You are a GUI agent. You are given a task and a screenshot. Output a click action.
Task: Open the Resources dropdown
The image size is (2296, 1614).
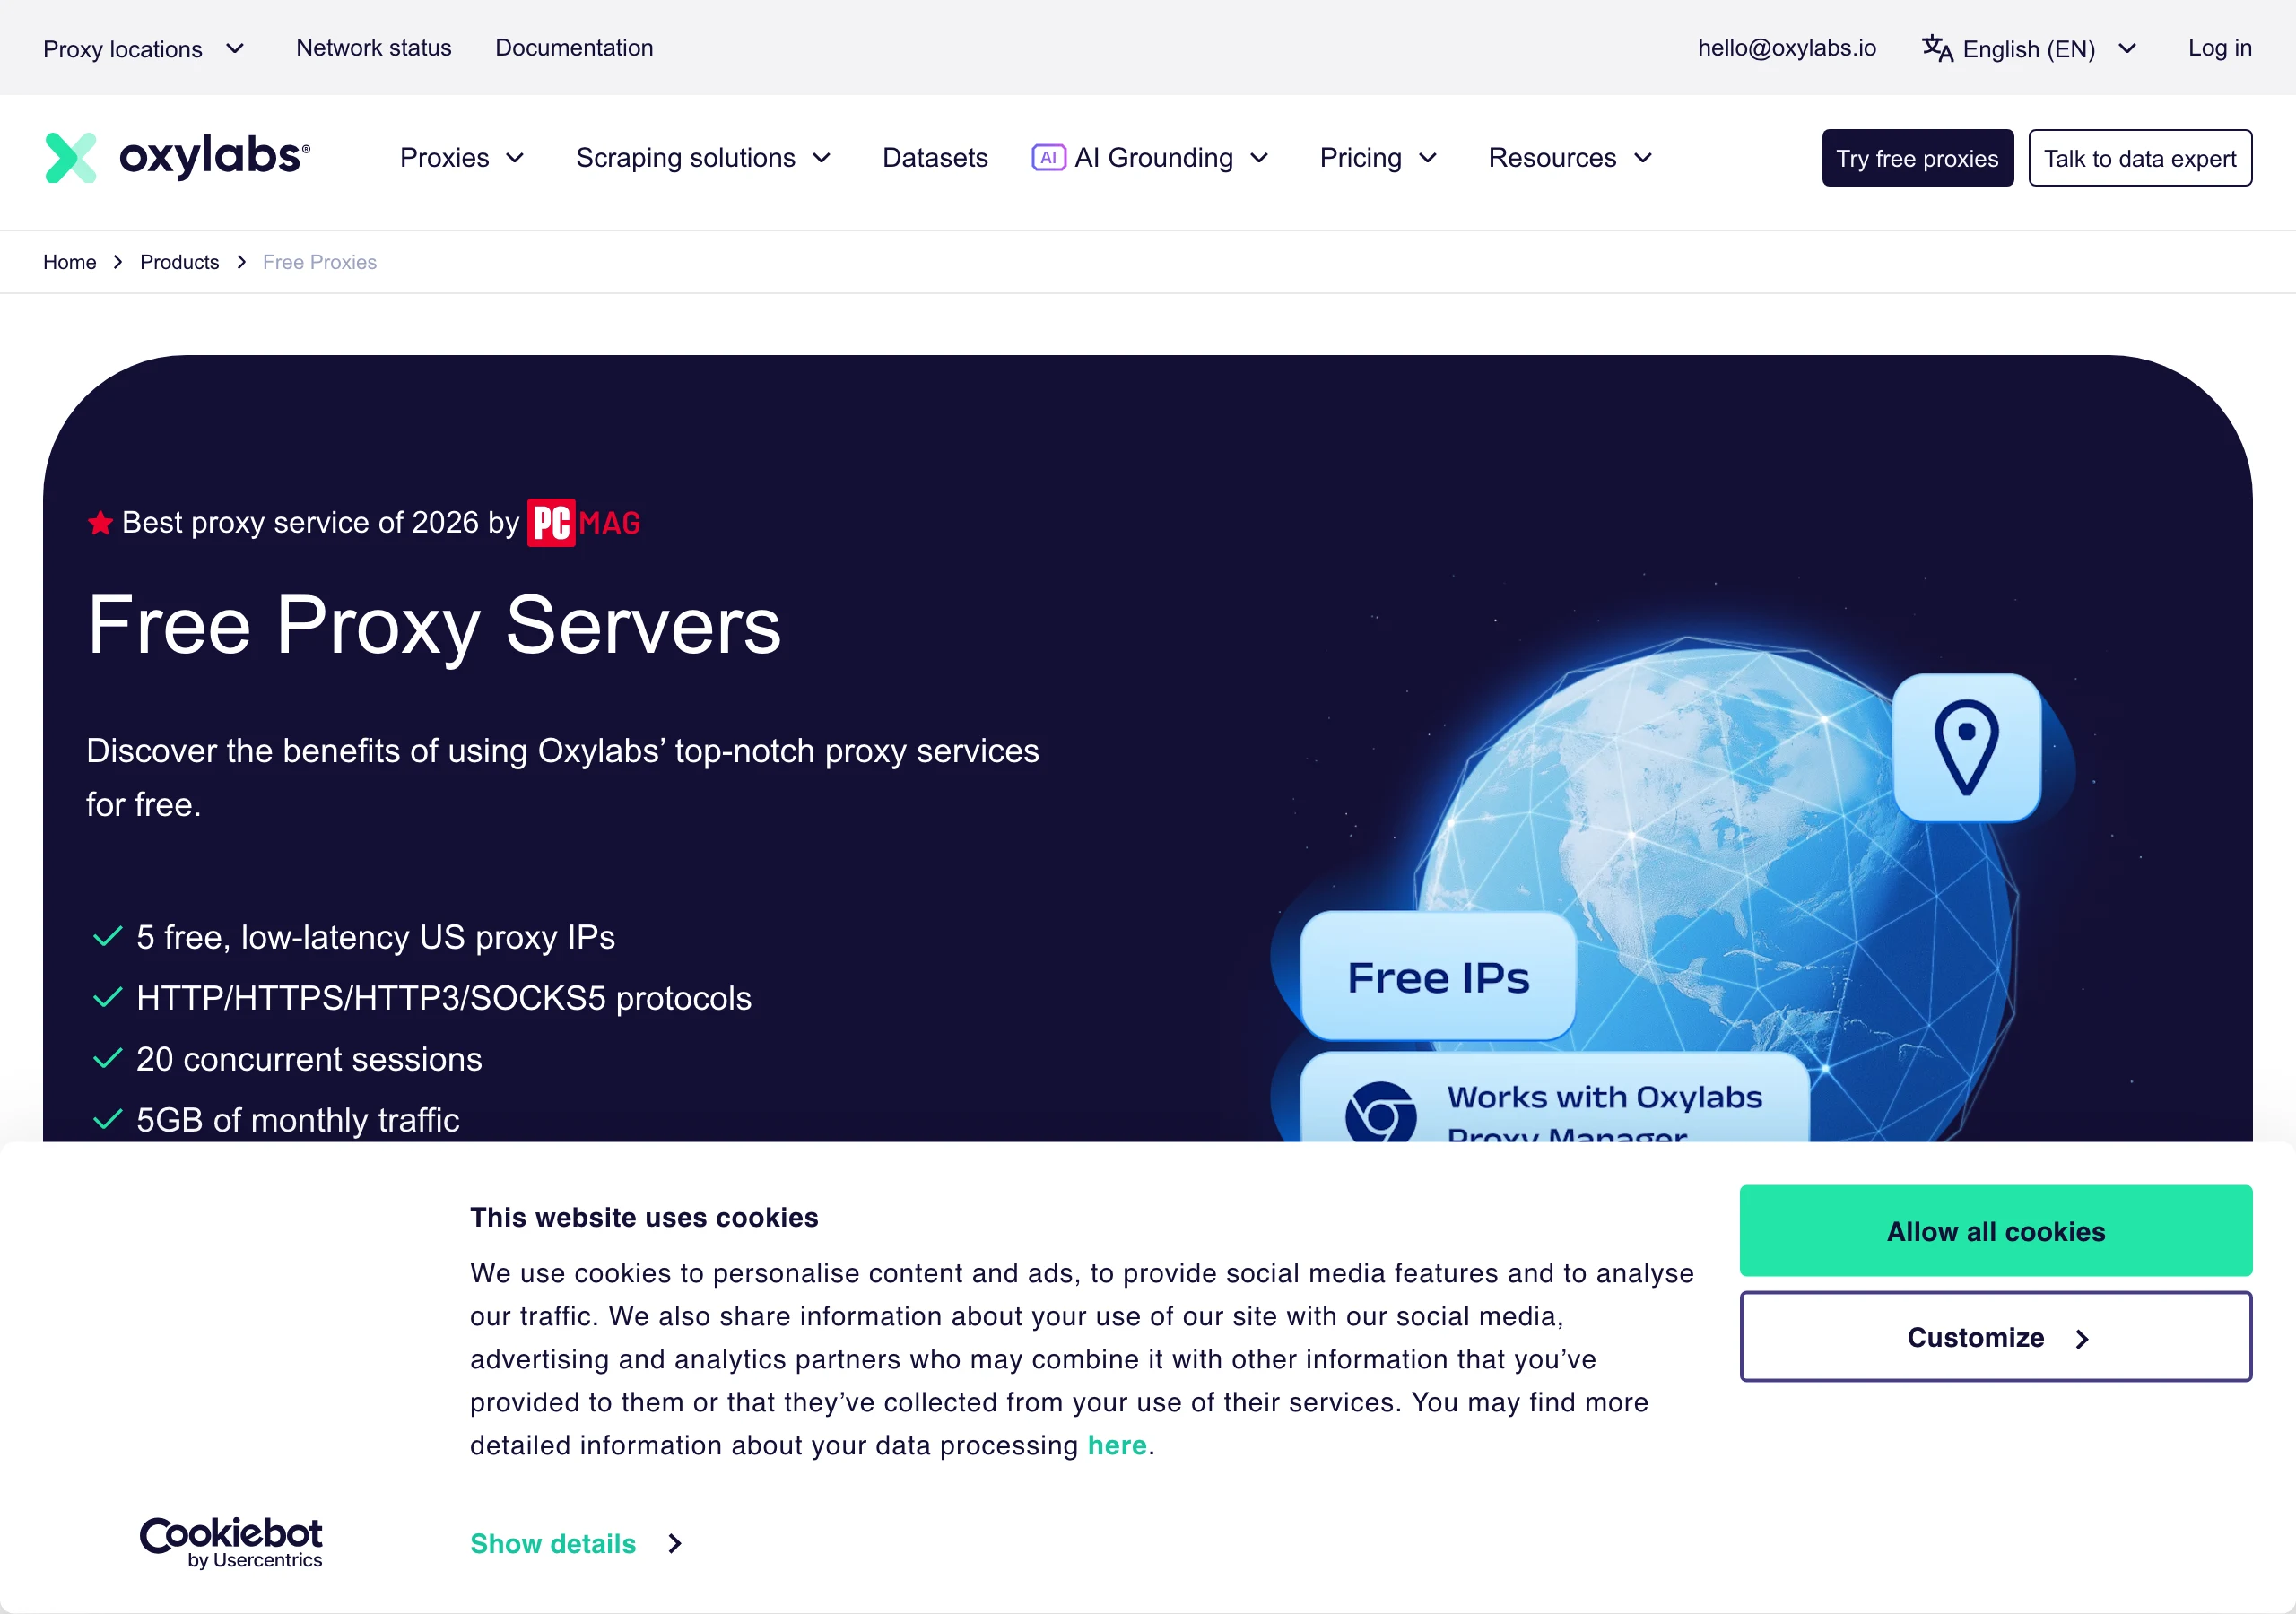point(1571,157)
